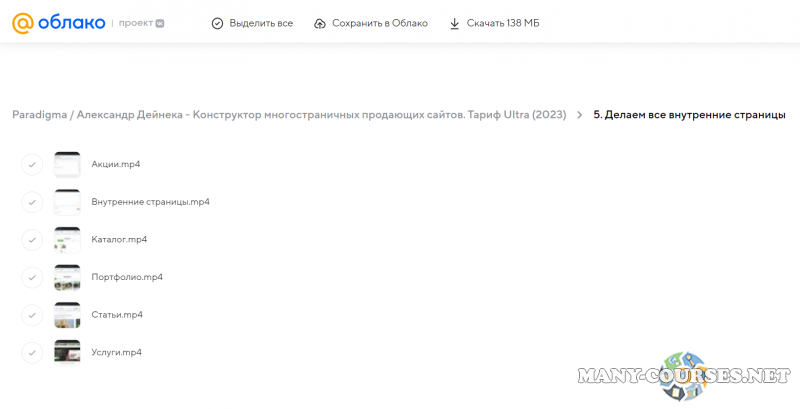Click the Выделить все checkmark icon
The image size is (800, 409).
pos(217,23)
